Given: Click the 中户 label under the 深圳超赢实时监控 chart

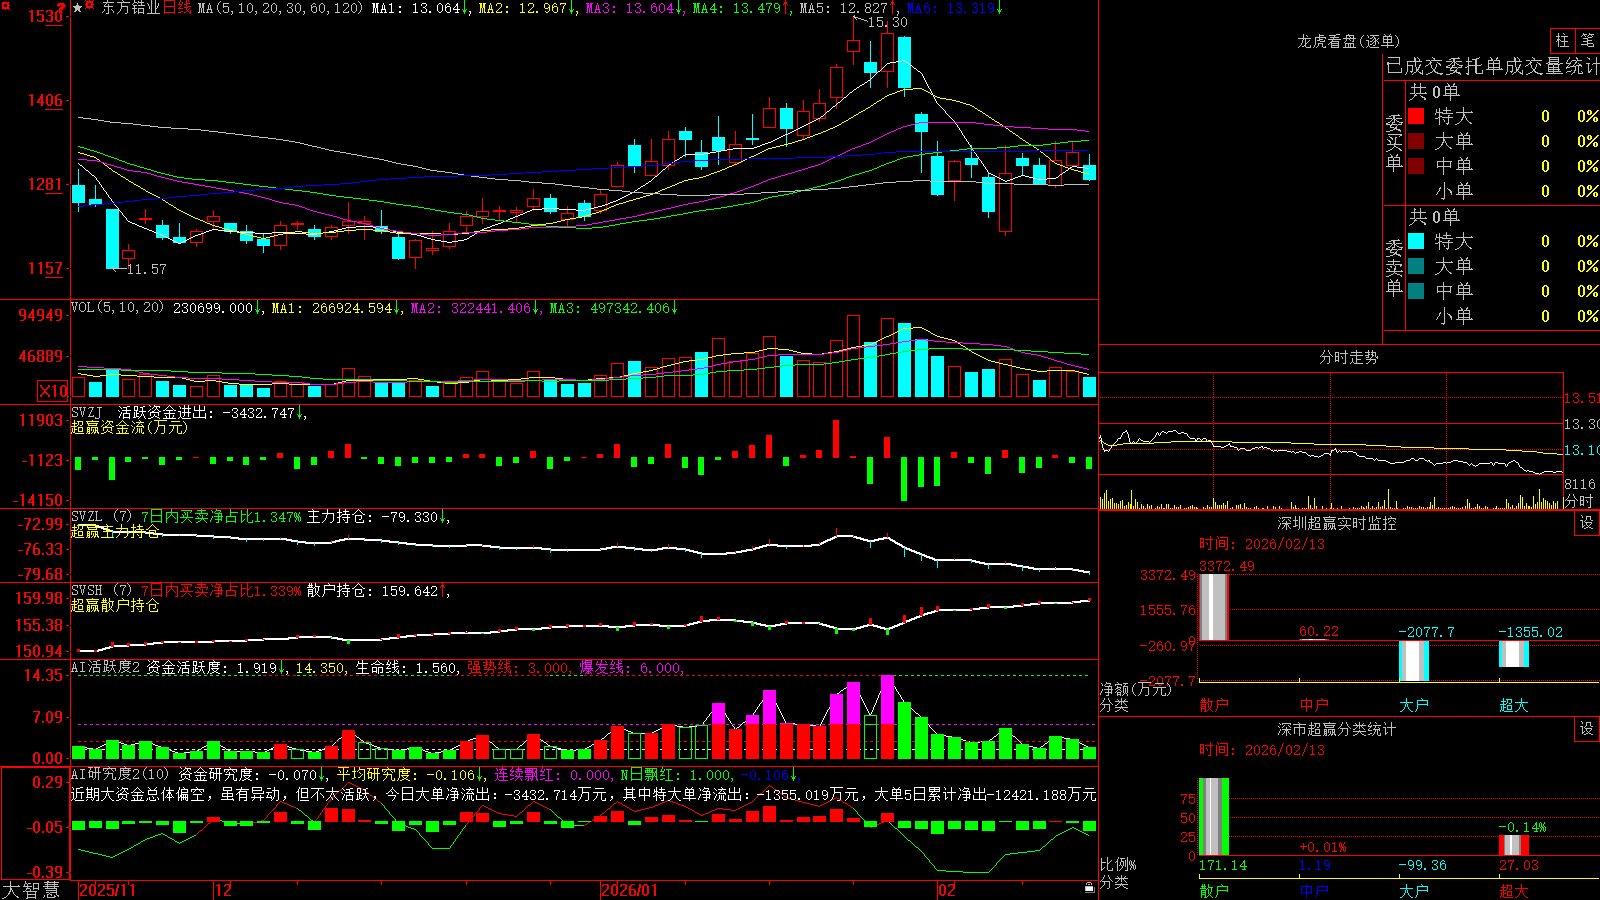Looking at the screenshot, I should (1313, 705).
